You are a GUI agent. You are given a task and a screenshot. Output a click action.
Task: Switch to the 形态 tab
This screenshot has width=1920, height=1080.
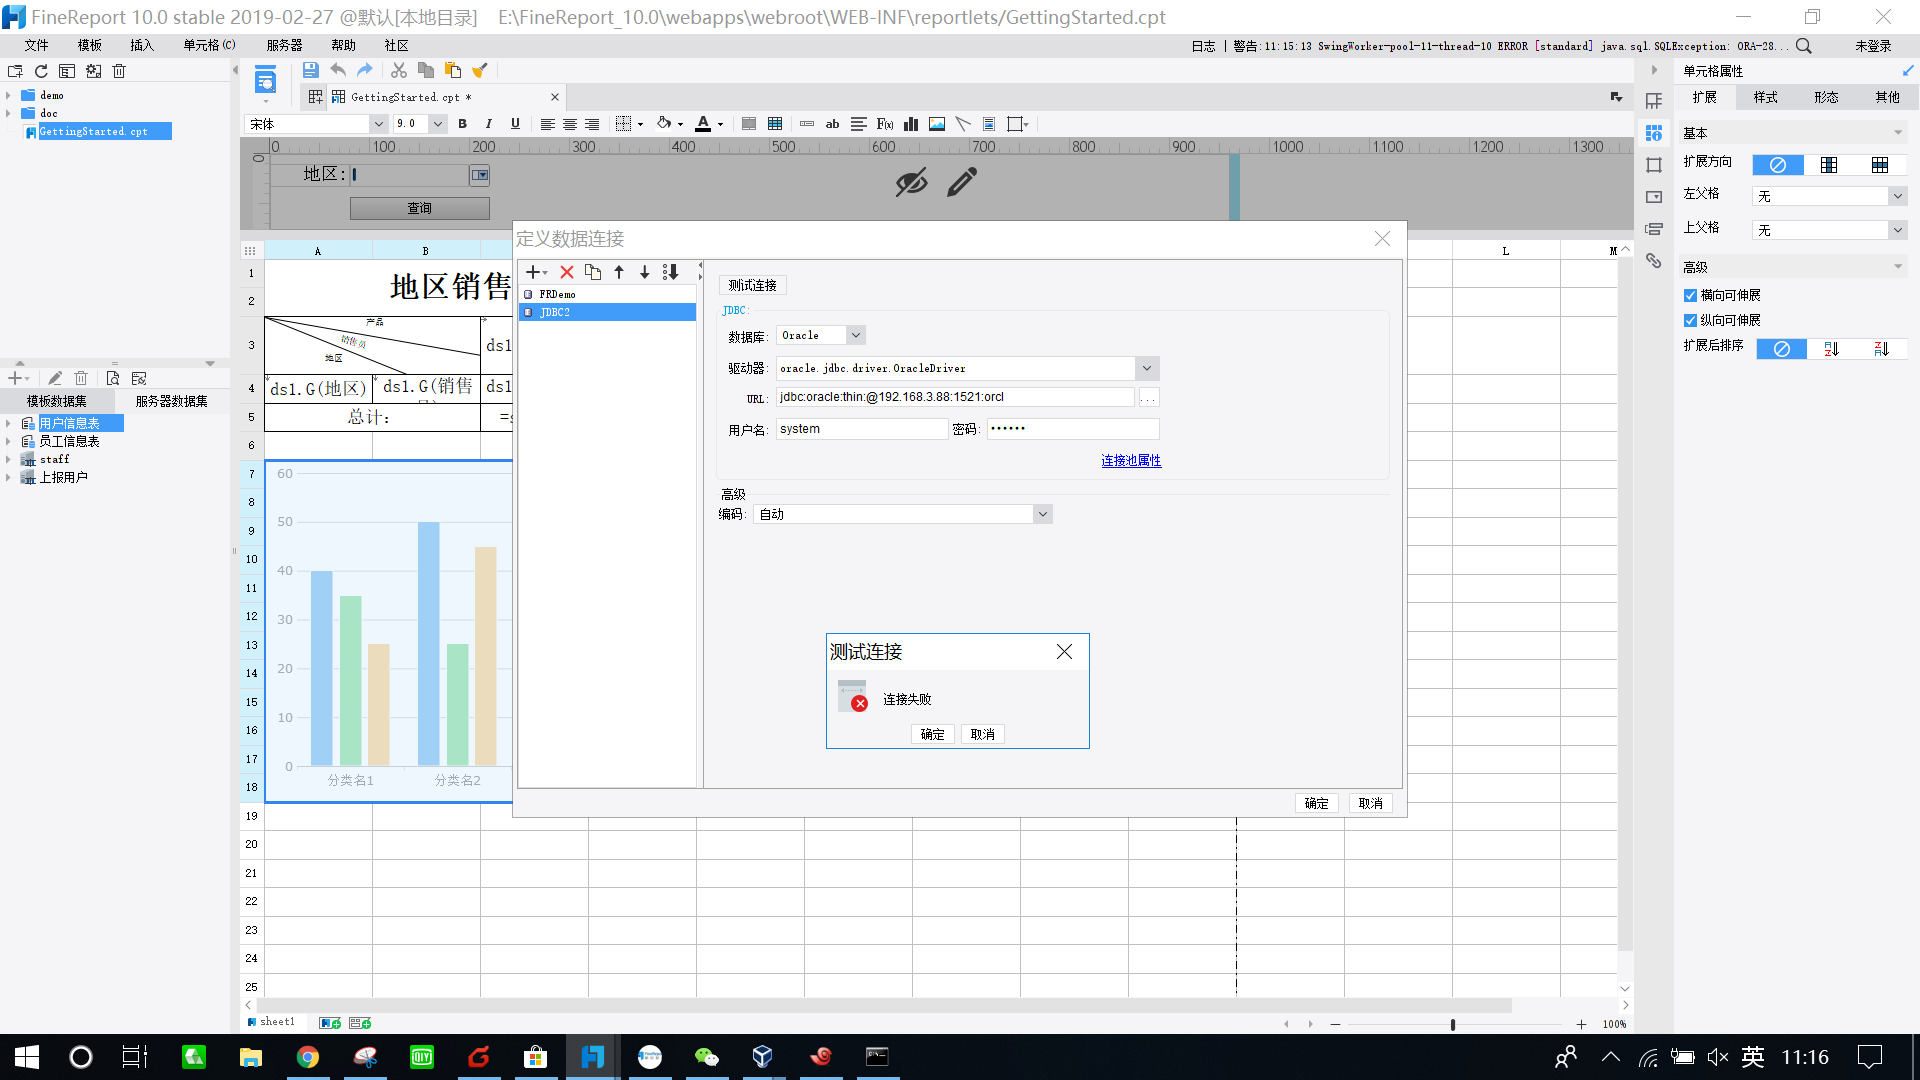pyautogui.click(x=1827, y=97)
